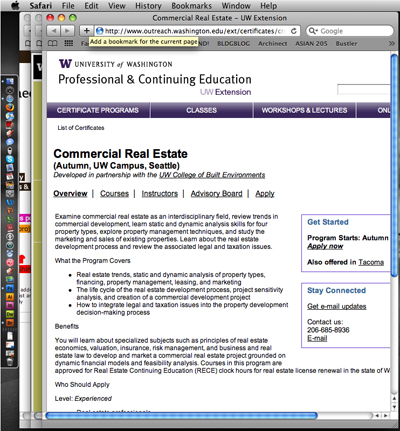The image size is (400, 431).
Task: Open iCal calendar icon in the dock
Action: (x=10, y=177)
